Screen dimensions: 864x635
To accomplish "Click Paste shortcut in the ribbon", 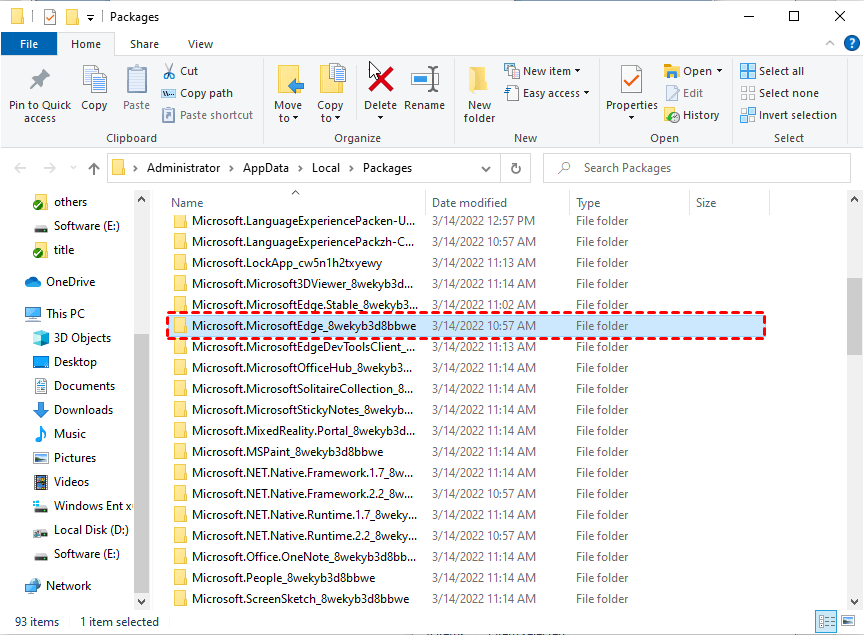I will (207, 115).
